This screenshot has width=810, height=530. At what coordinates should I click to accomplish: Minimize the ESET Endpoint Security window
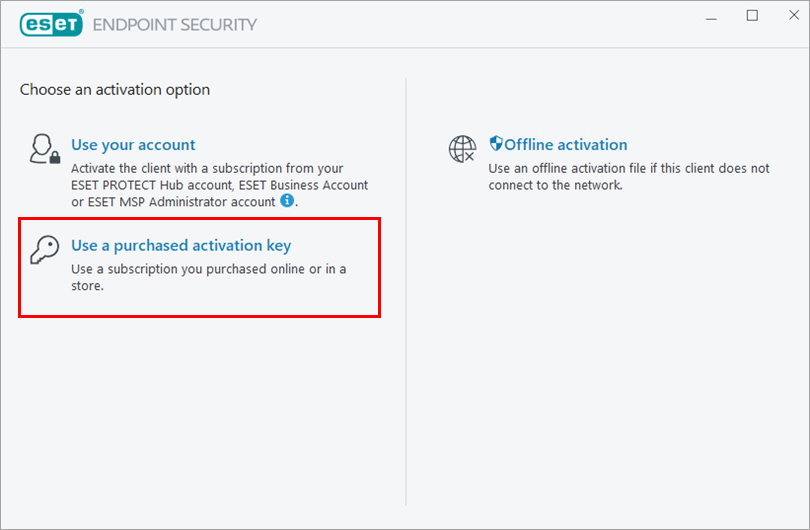point(711,16)
